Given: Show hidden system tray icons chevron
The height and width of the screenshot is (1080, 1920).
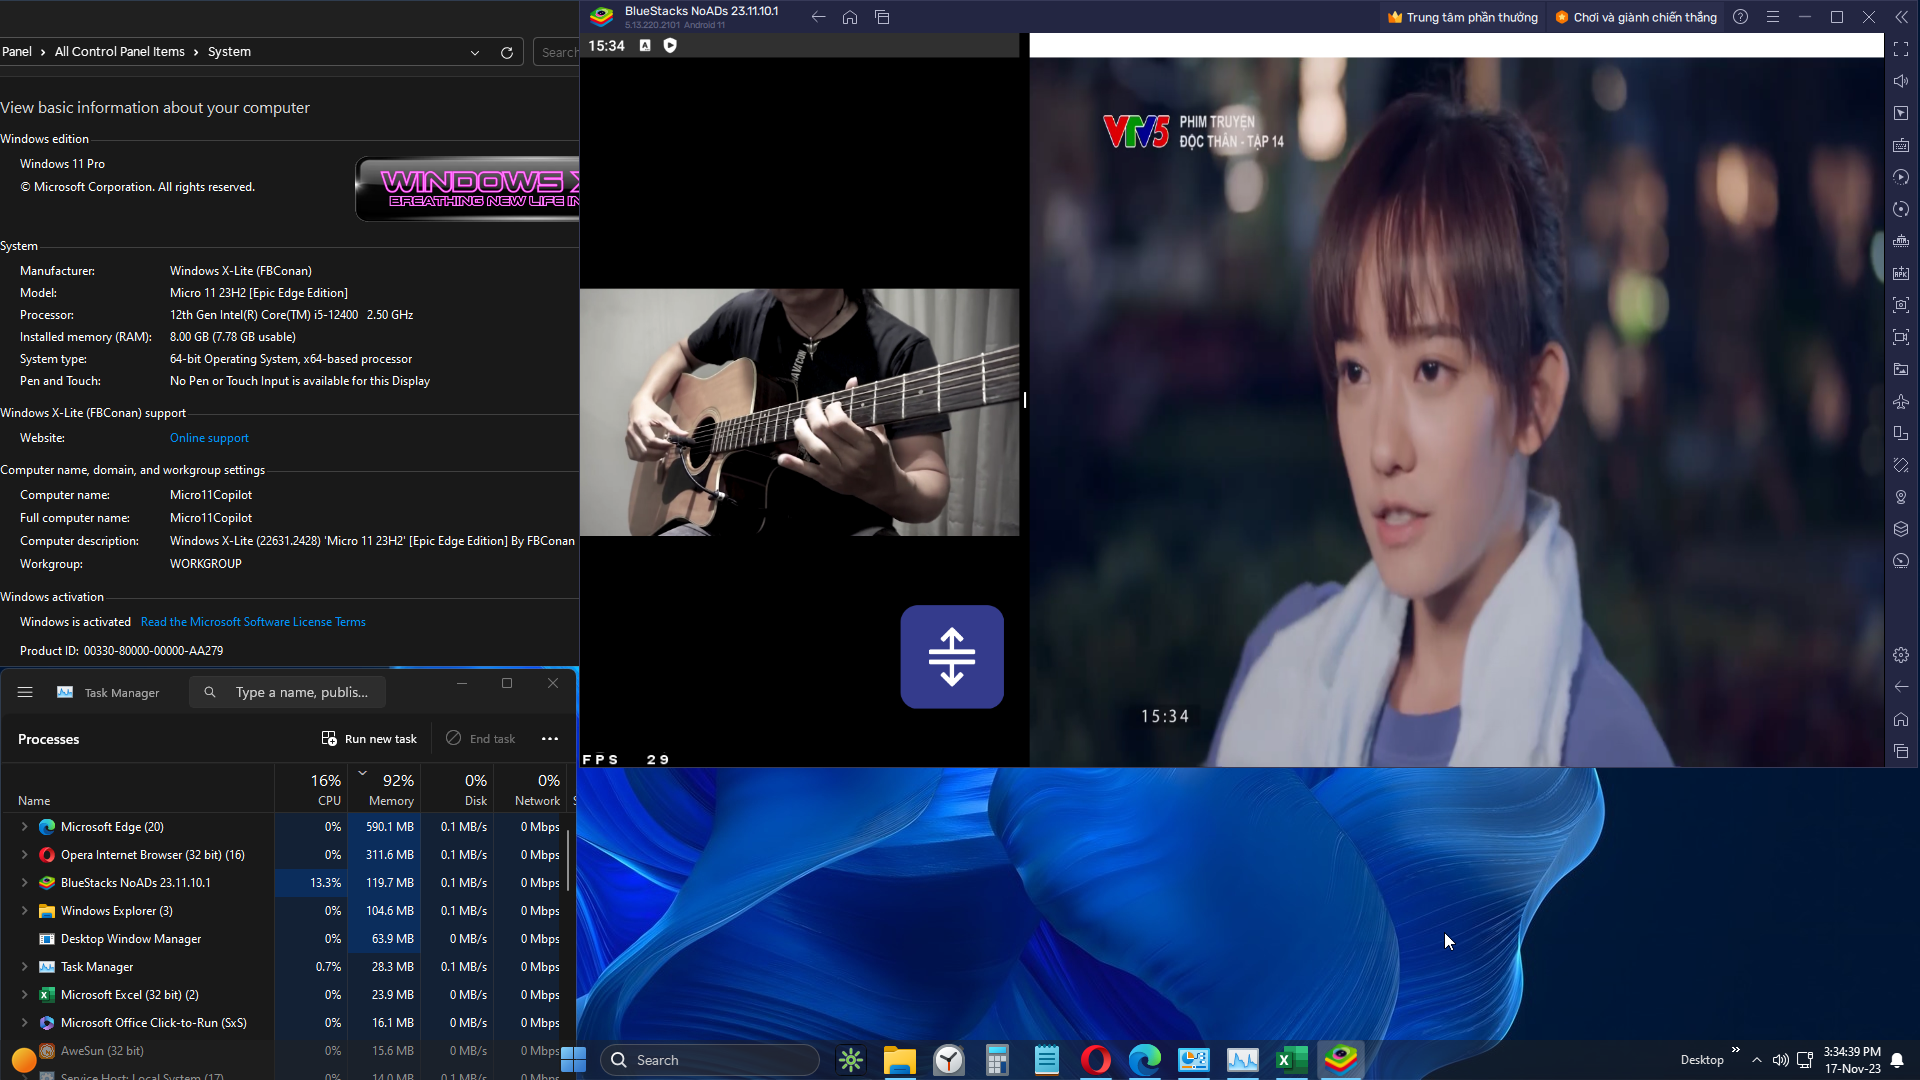Looking at the screenshot, I should point(1757,1060).
